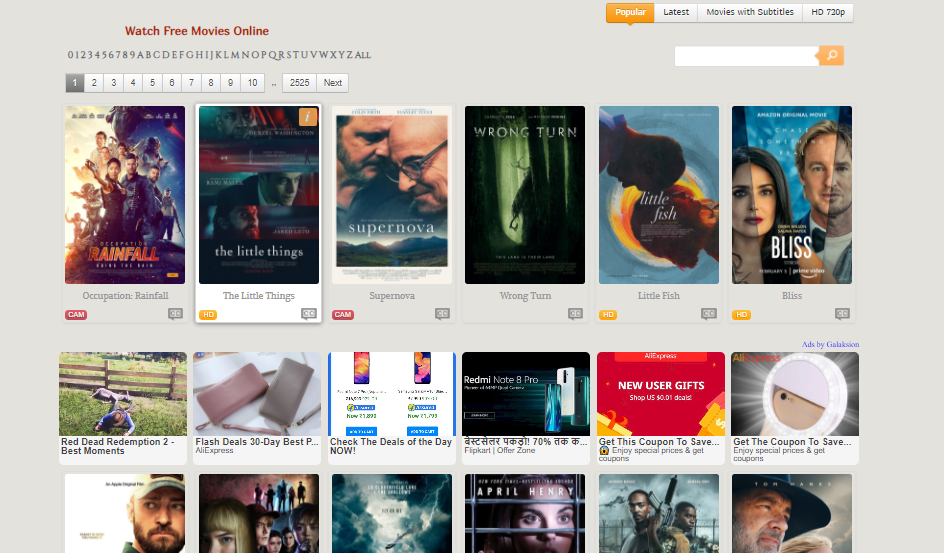This screenshot has width=944, height=553.
Task: Open Watch Free Movies Online heading link
Action: click(197, 31)
